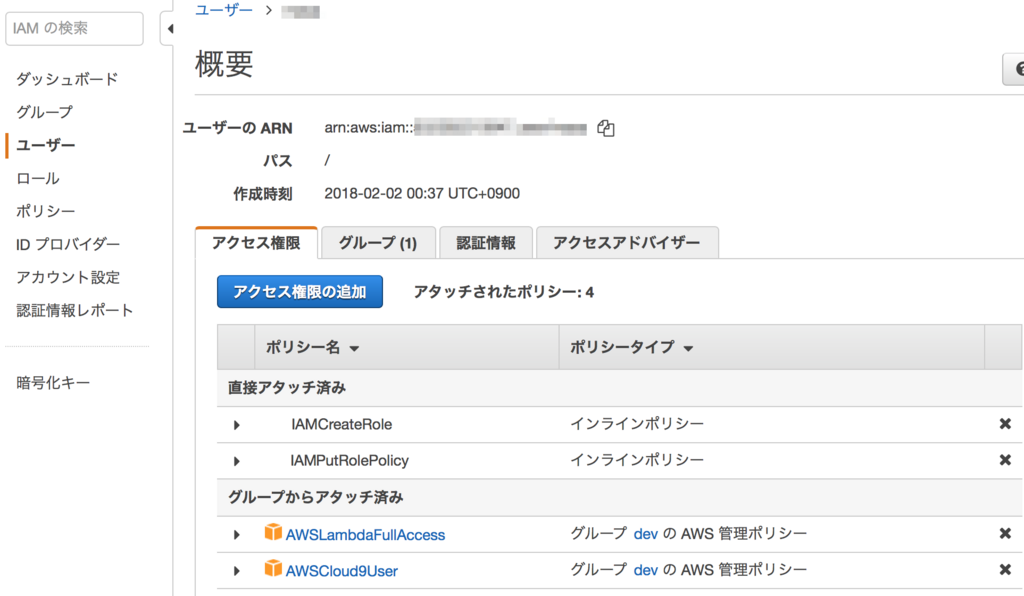Switch to the アクセス権限 tab
Image resolution: width=1024 pixels, height=596 pixels.
point(256,243)
